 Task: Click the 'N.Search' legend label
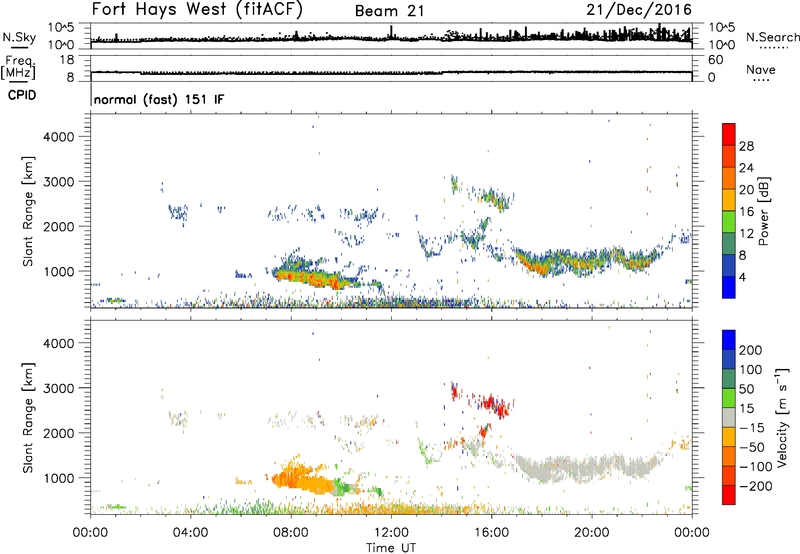pyautogui.click(x=772, y=37)
